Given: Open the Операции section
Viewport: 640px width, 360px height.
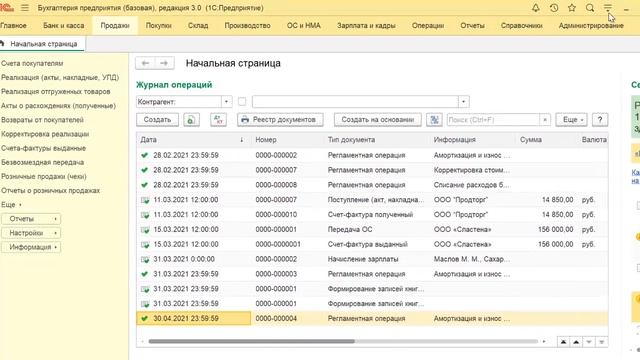Looking at the screenshot, I should click(x=428, y=25).
